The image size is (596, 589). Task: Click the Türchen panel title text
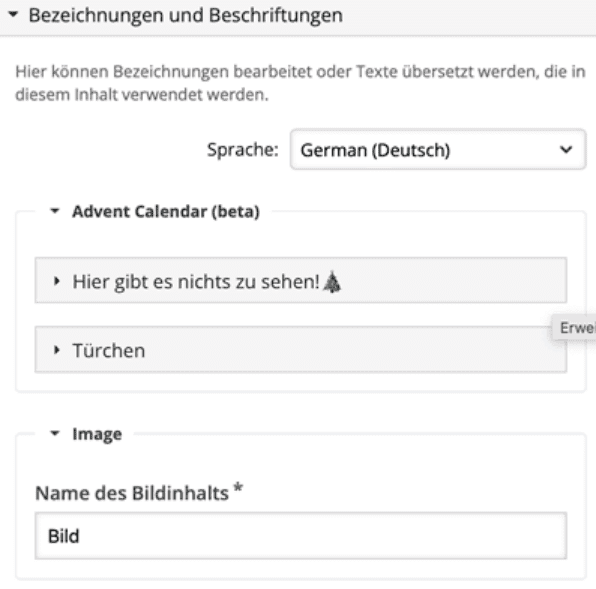tap(109, 350)
